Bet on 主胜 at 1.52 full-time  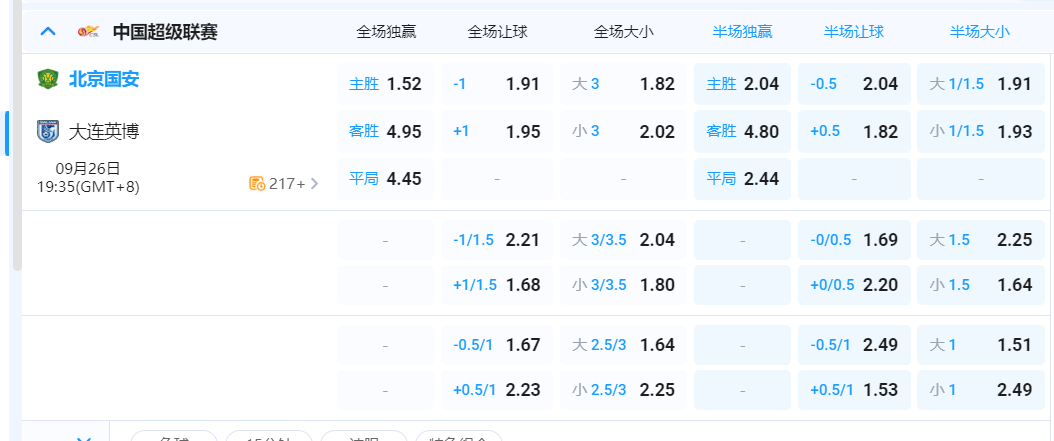pos(385,84)
